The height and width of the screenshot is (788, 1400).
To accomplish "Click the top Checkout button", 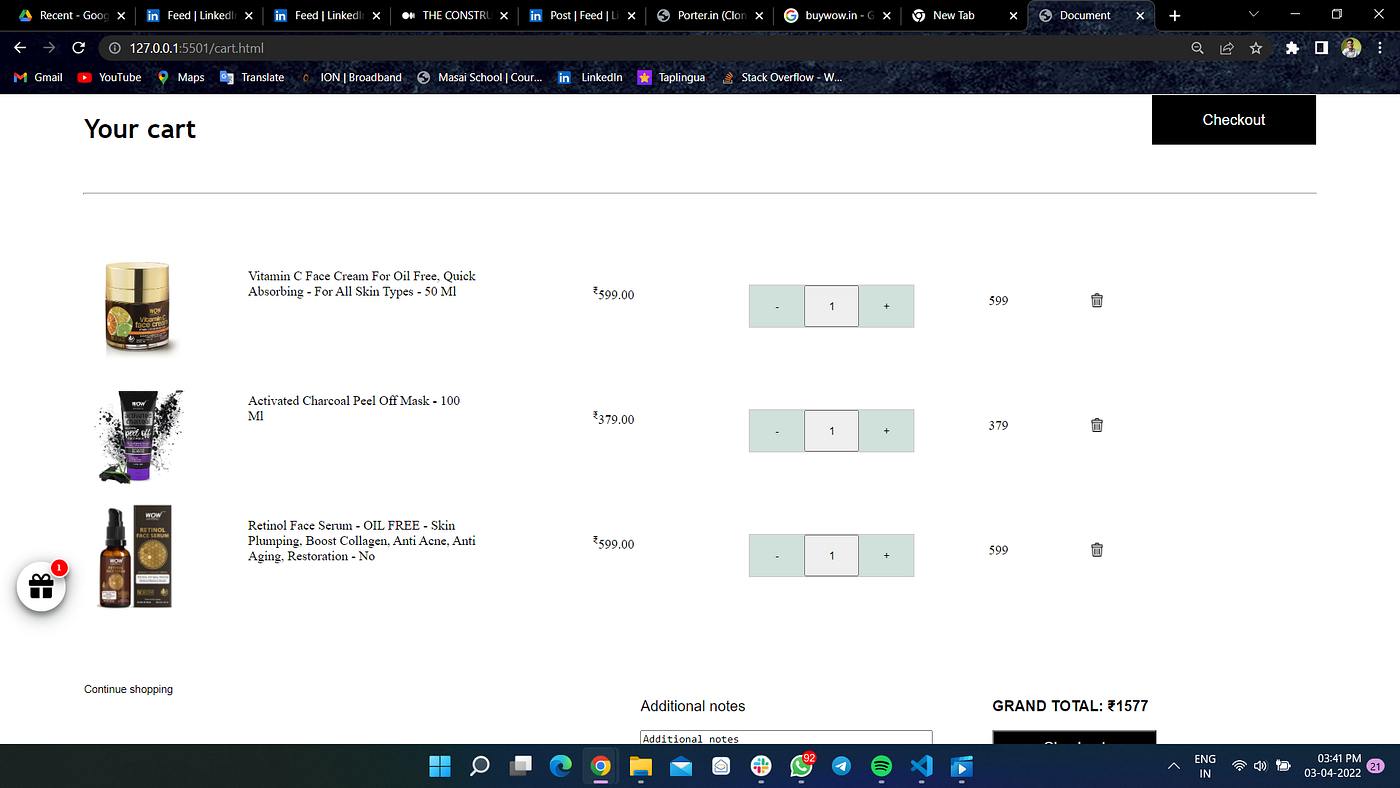I will coord(1233,120).
